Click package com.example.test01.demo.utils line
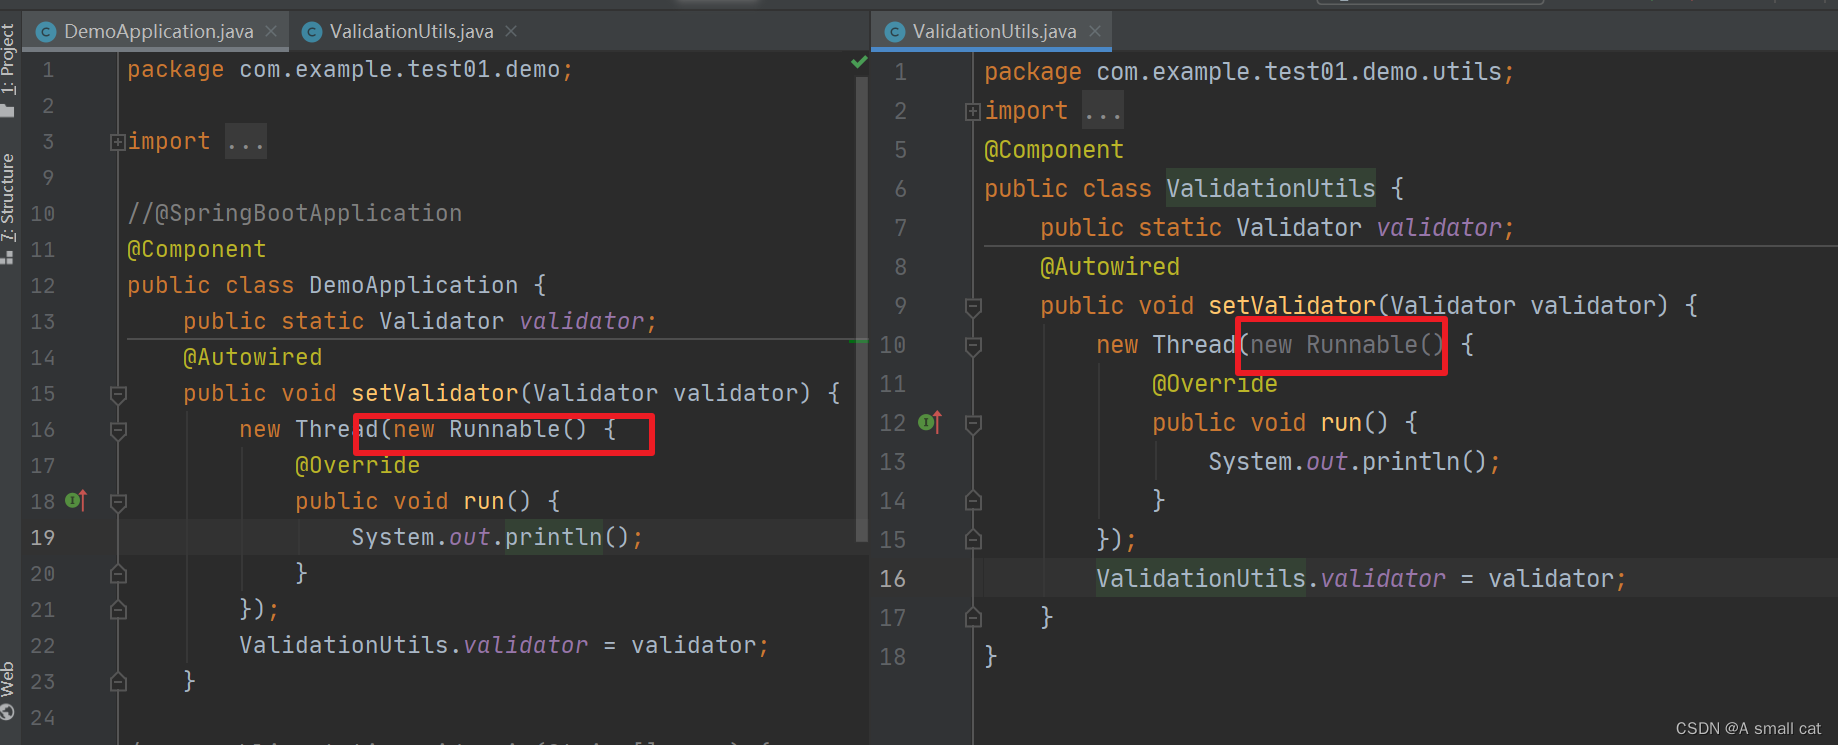Image resolution: width=1838 pixels, height=745 pixels. 1249,72
